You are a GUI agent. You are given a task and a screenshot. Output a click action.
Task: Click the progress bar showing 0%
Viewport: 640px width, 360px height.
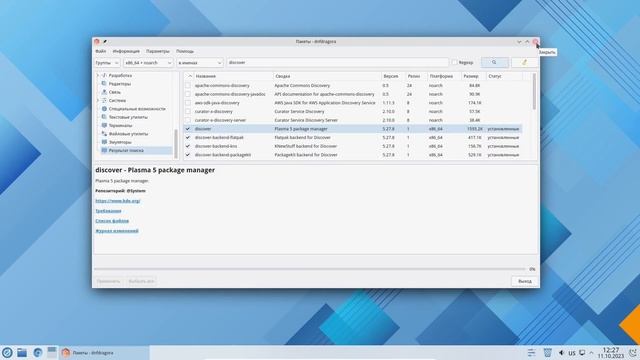point(310,269)
